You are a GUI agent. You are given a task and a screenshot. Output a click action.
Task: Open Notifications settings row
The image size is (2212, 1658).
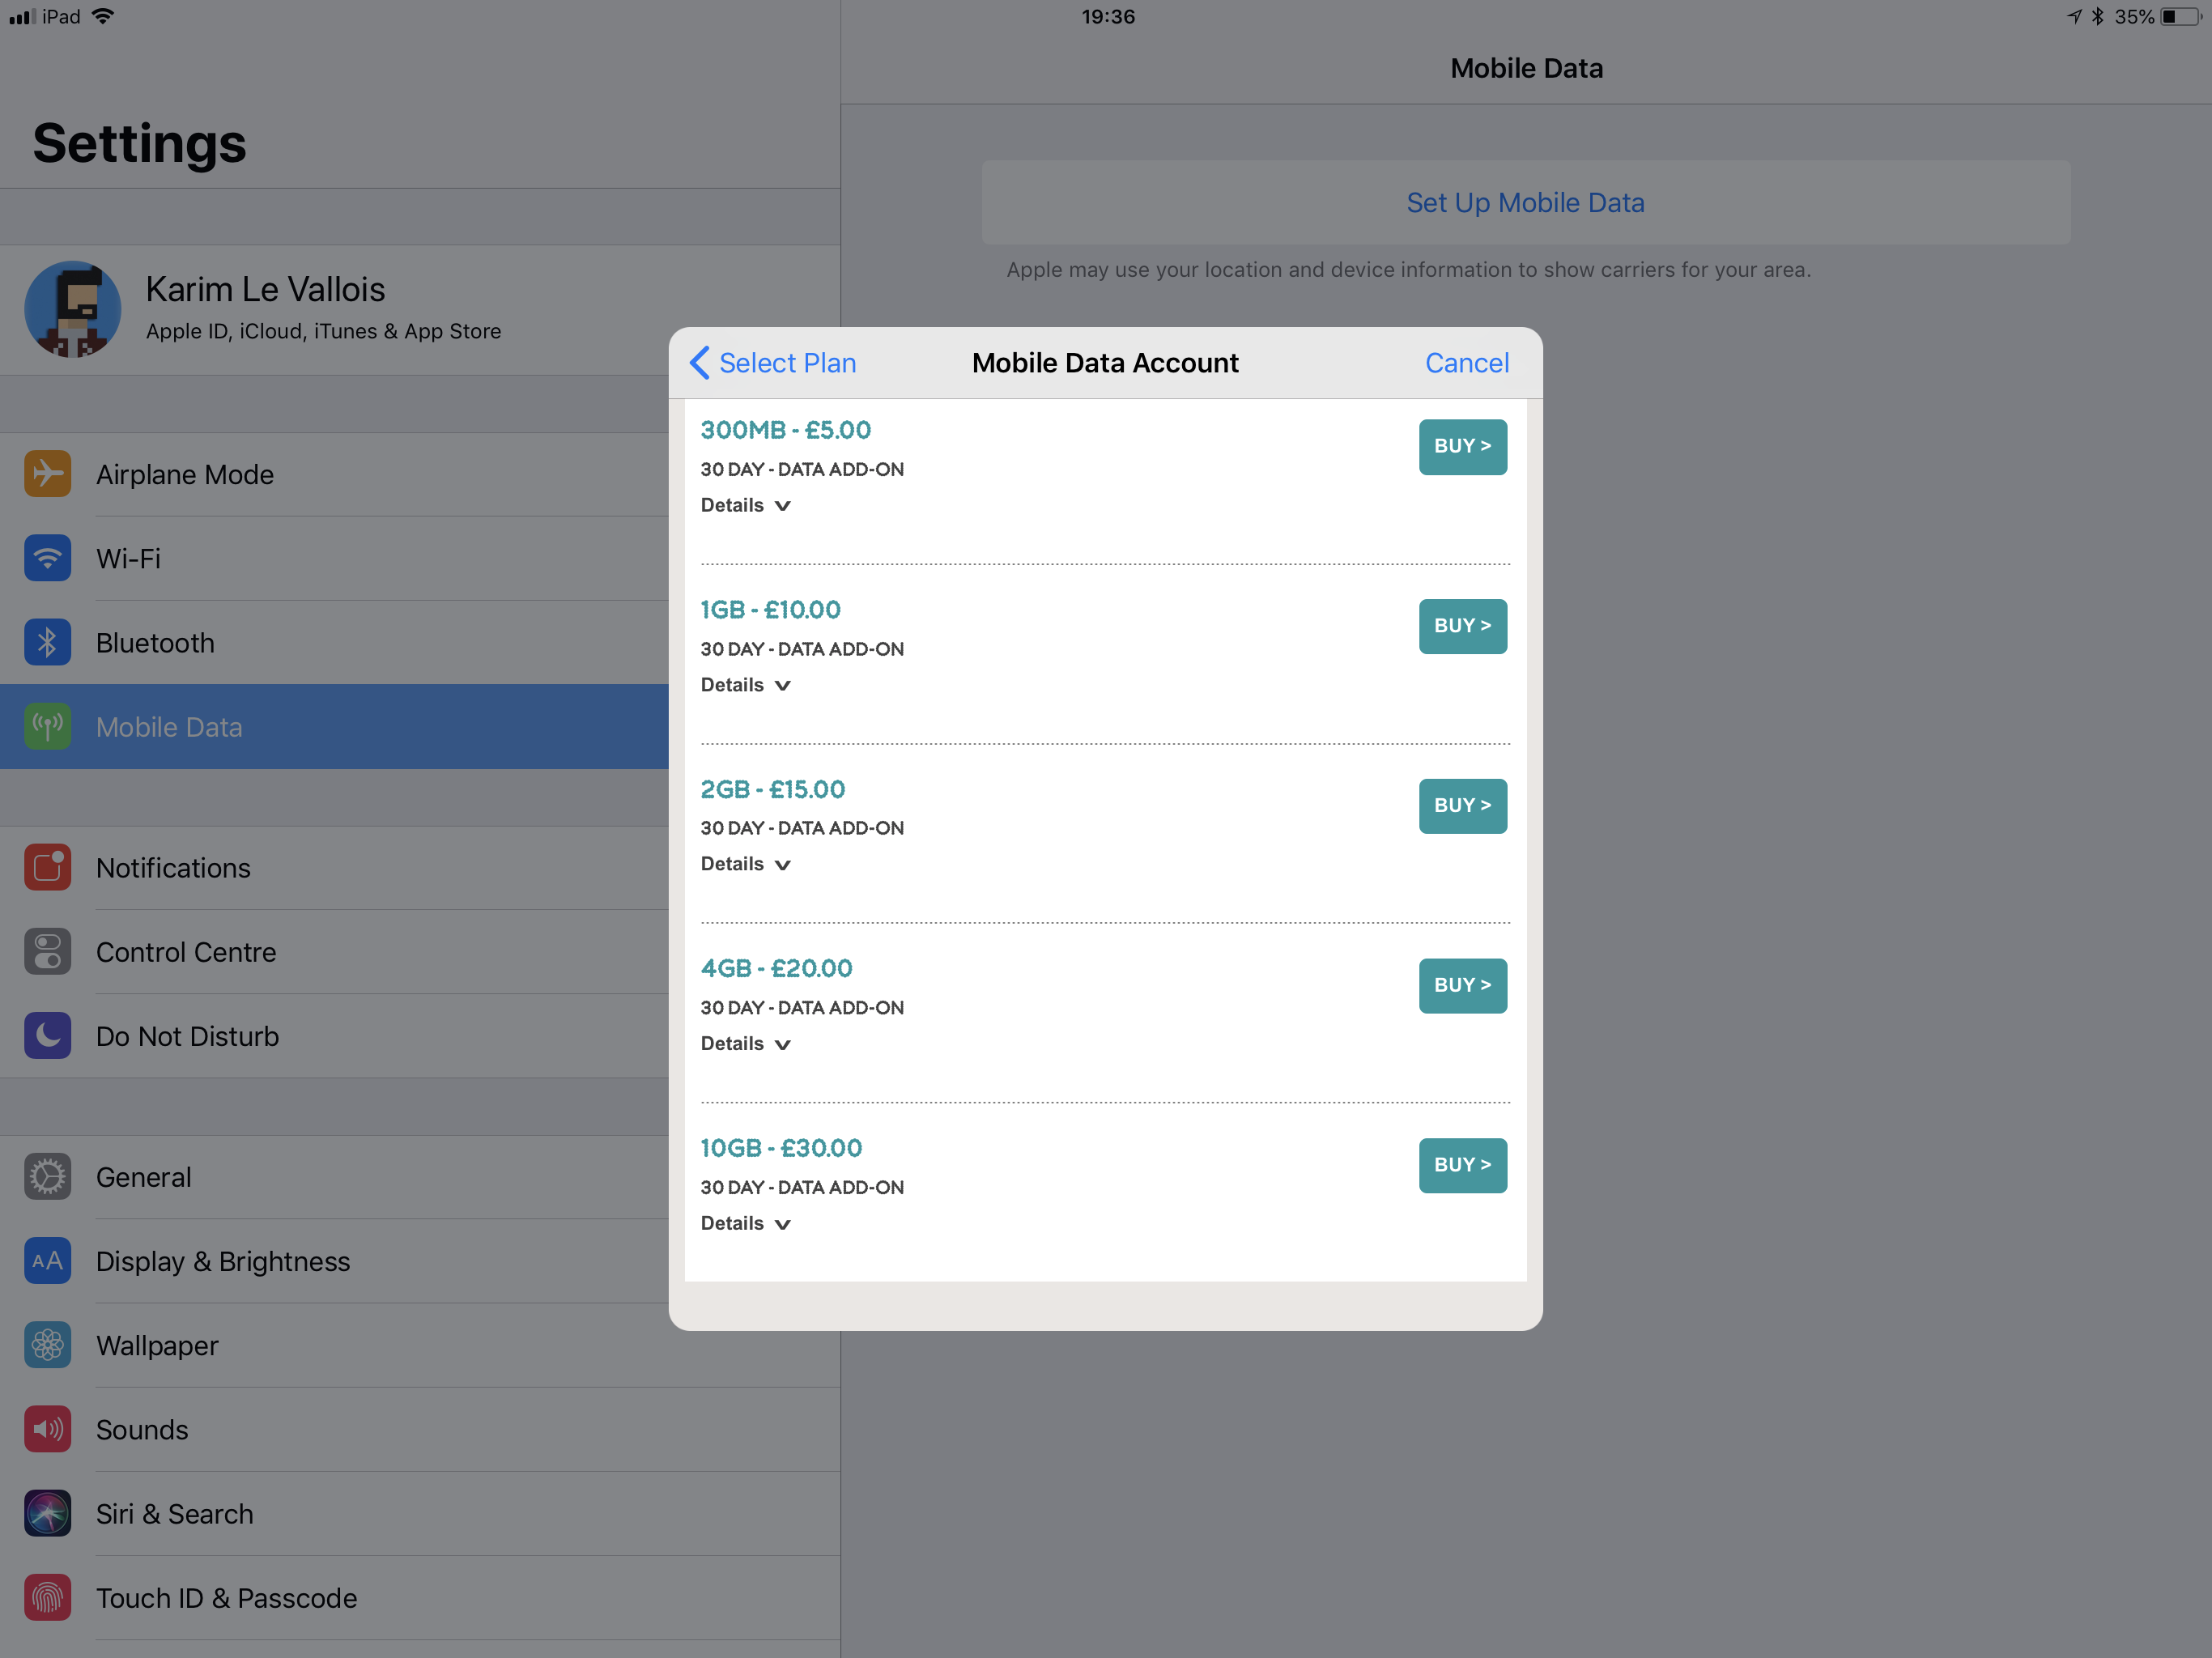tap(334, 867)
